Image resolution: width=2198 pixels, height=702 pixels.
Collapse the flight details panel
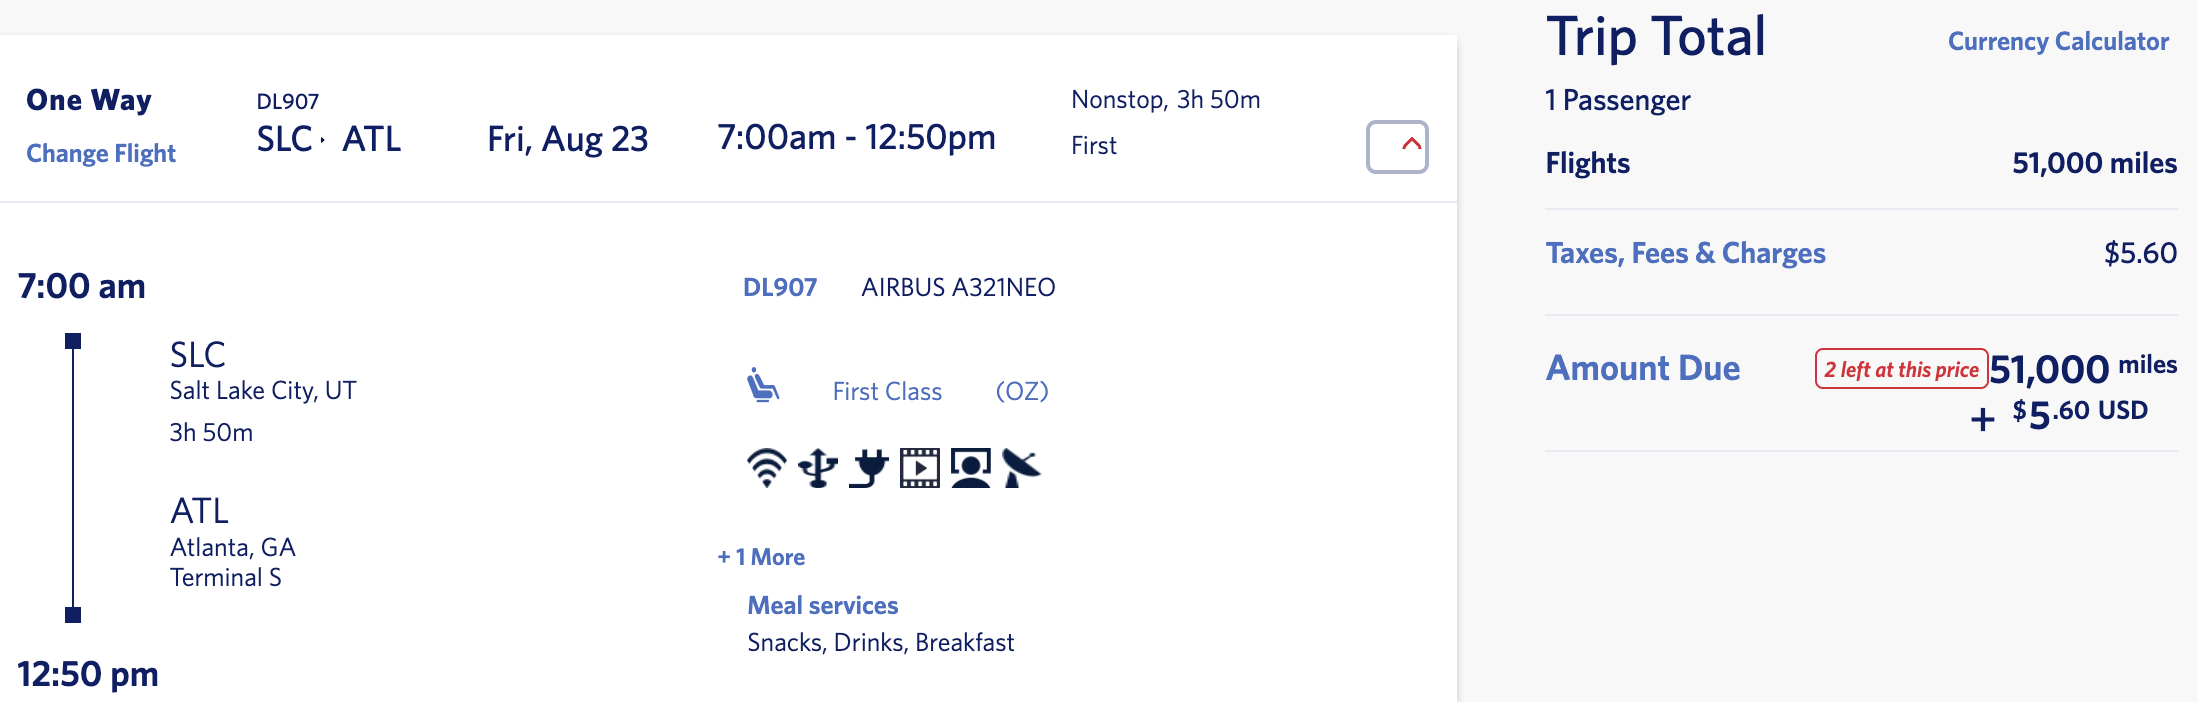[1397, 145]
